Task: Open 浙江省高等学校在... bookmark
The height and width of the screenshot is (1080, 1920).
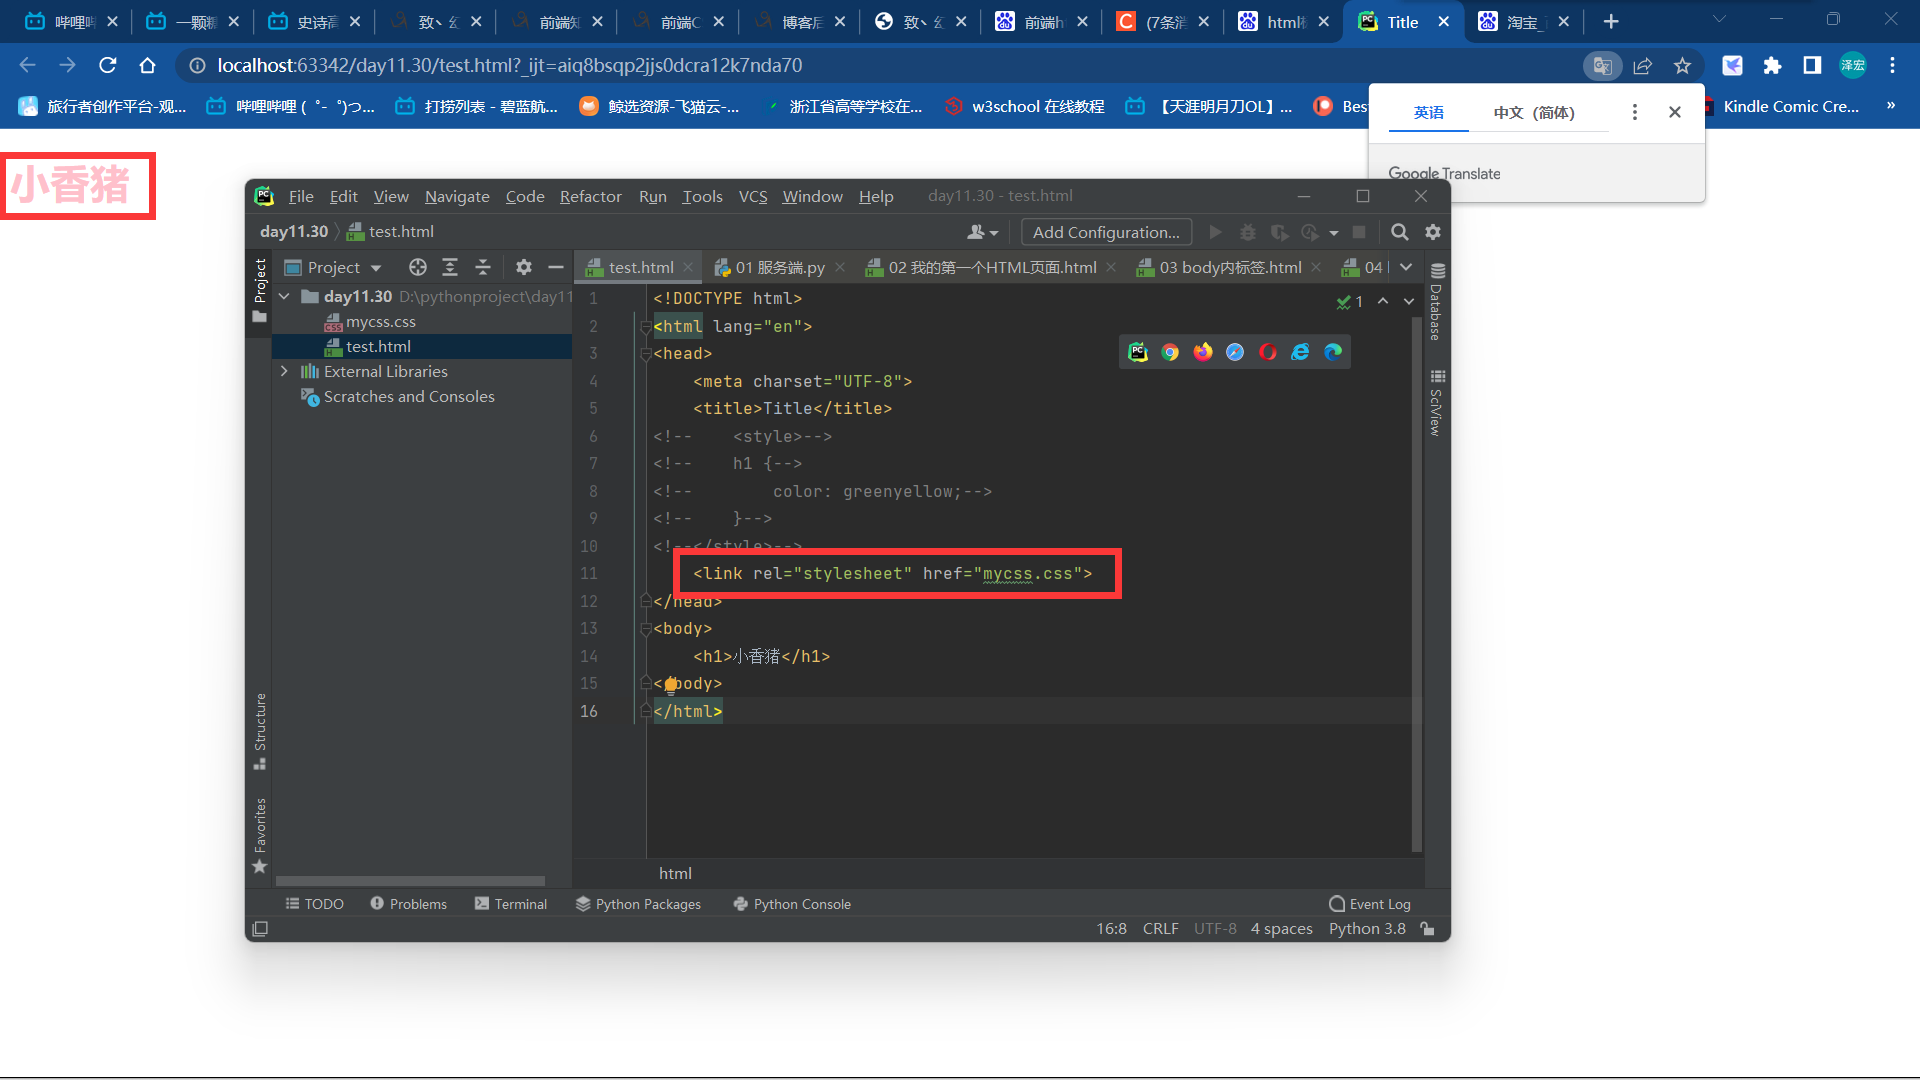Action: click(843, 106)
